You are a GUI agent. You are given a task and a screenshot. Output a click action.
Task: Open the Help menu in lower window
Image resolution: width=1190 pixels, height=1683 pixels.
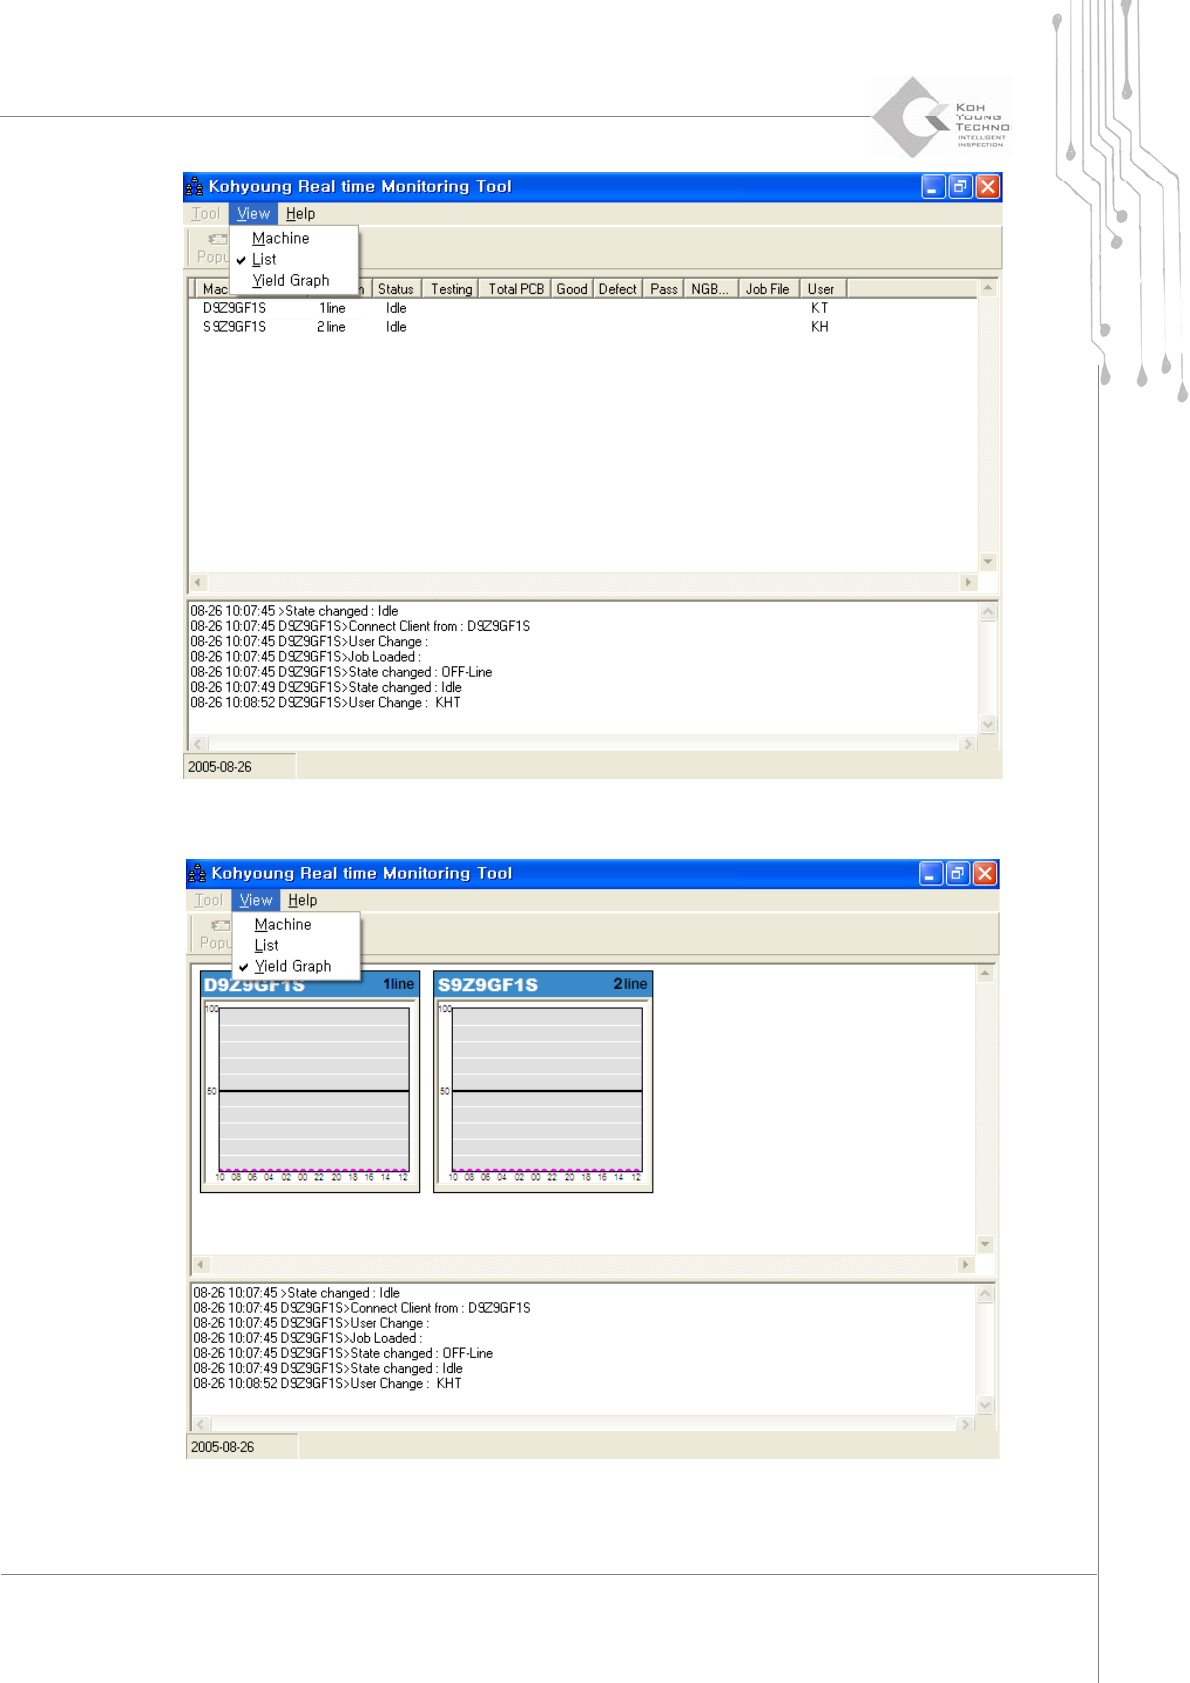302,900
